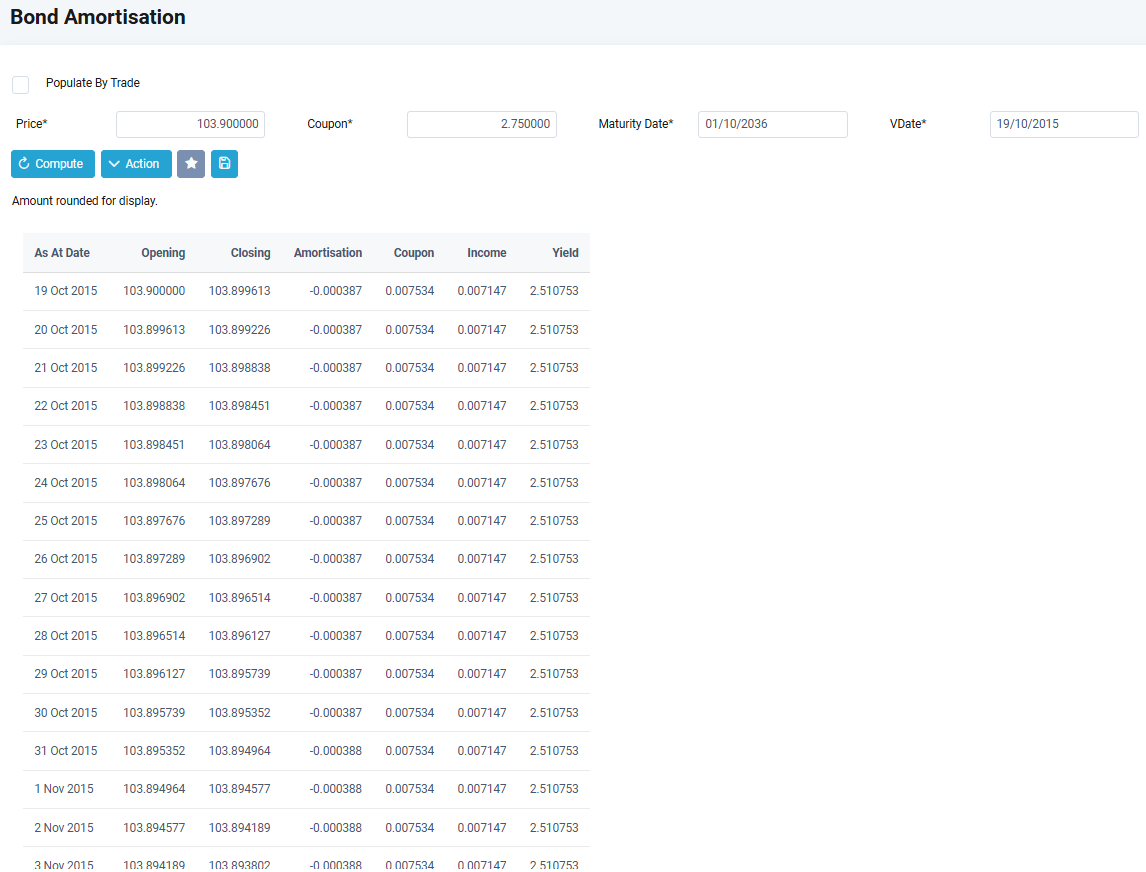Click the Opening column header
This screenshot has width=1146, height=872.
163,253
